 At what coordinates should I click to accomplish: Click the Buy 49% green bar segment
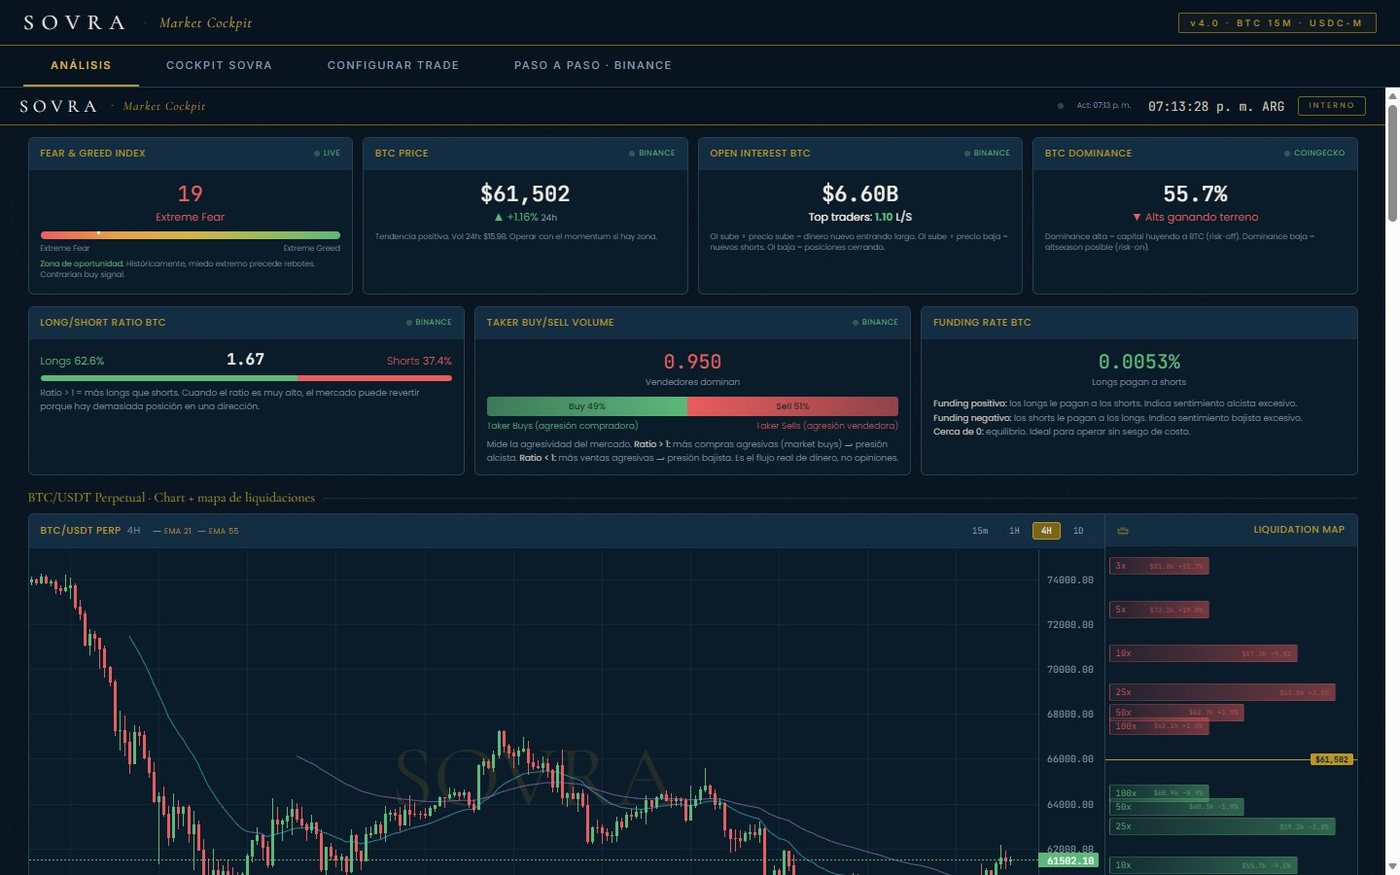coord(587,406)
